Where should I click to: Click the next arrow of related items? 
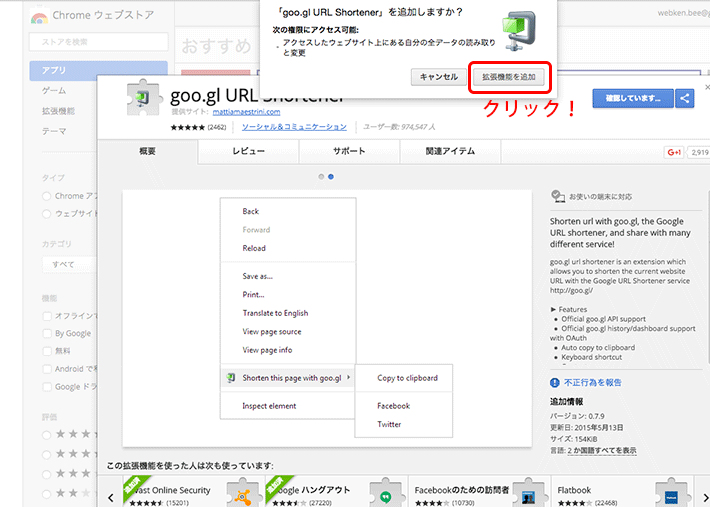[x=706, y=497]
